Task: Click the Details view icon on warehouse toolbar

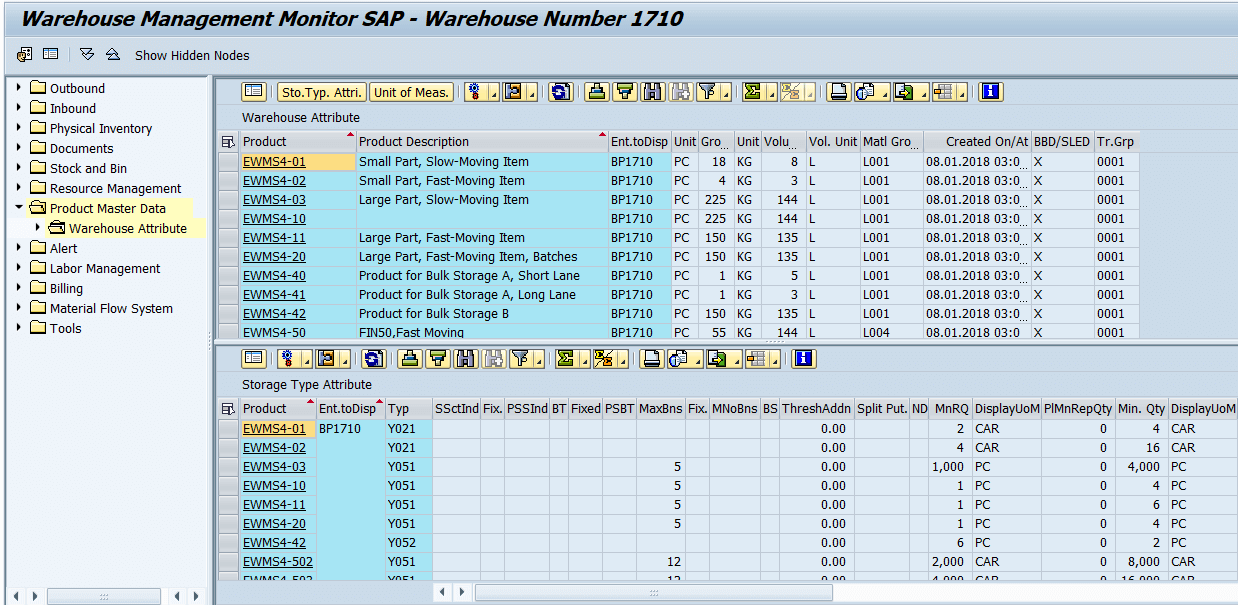Action: [254, 91]
